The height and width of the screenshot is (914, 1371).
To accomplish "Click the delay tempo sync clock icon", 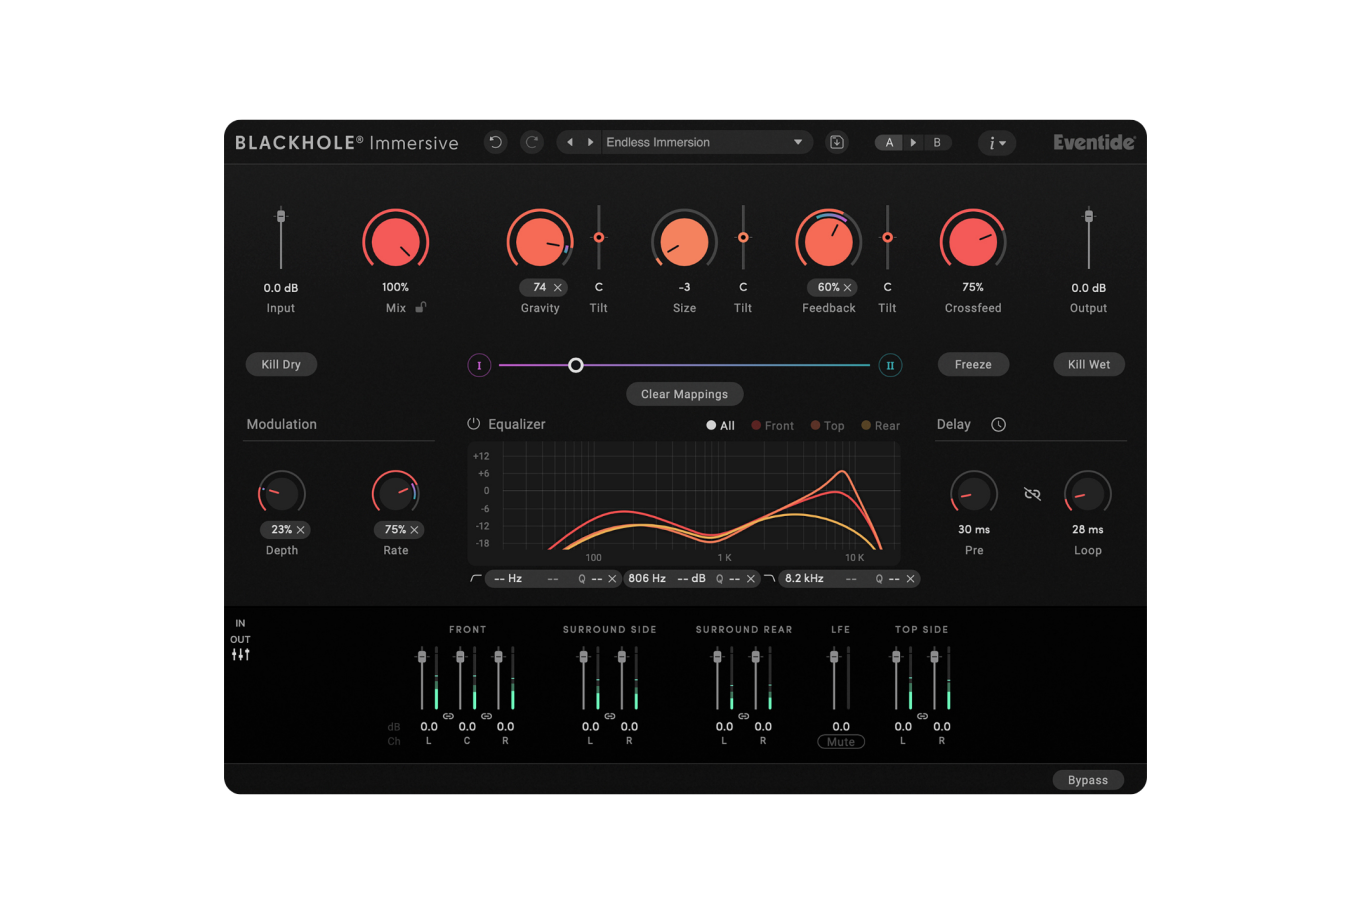I will (x=998, y=425).
